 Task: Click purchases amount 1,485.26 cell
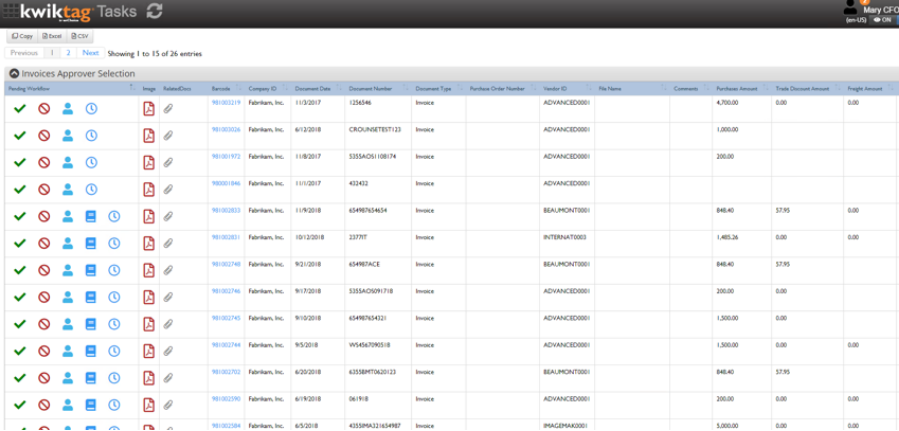point(728,237)
